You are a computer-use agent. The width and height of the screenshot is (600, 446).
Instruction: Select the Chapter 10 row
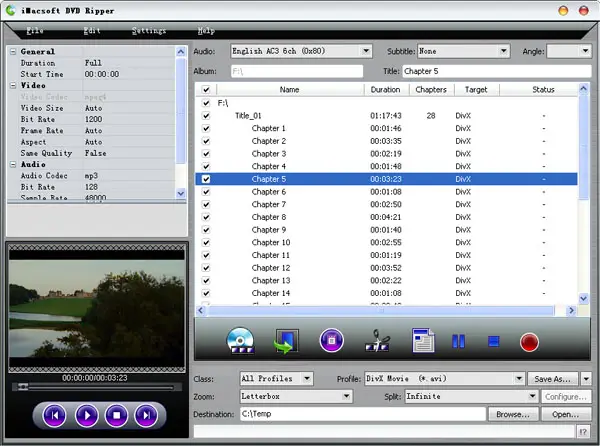(x=386, y=243)
